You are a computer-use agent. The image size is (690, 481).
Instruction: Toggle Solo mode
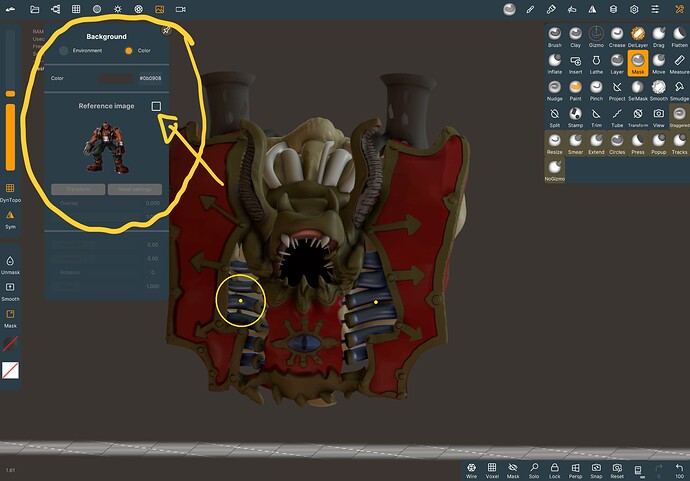coord(534,470)
